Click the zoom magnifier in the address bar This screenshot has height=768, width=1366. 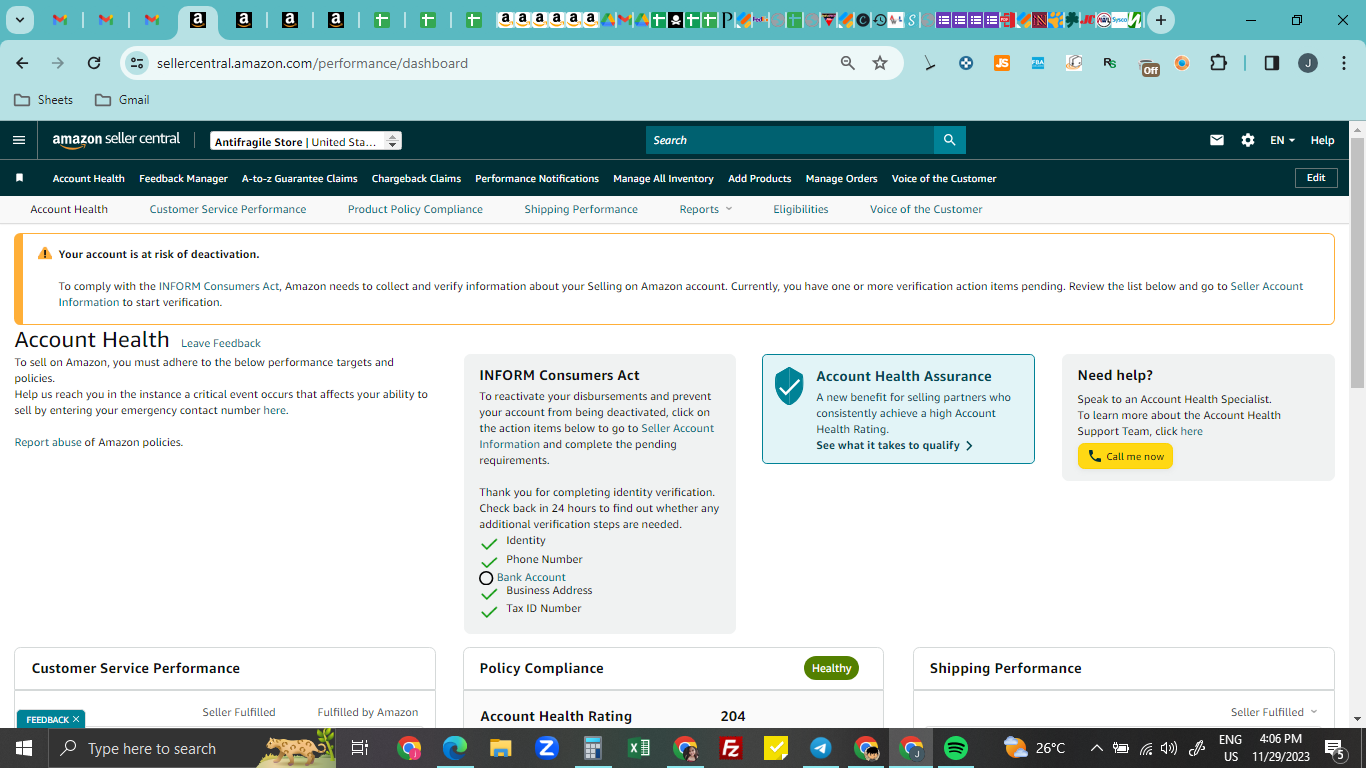tap(848, 63)
